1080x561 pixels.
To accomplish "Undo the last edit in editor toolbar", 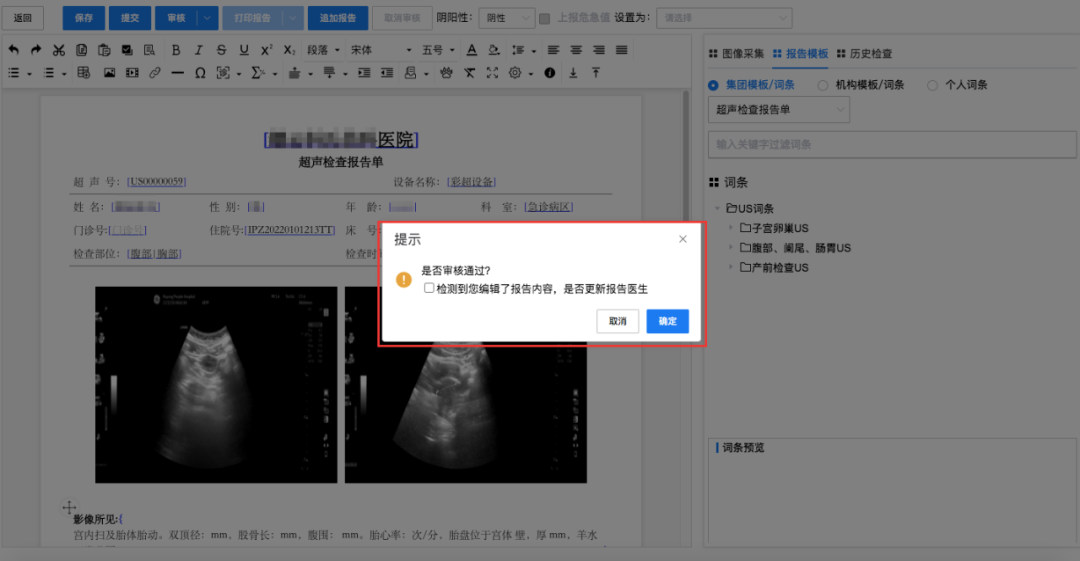I will [14, 50].
